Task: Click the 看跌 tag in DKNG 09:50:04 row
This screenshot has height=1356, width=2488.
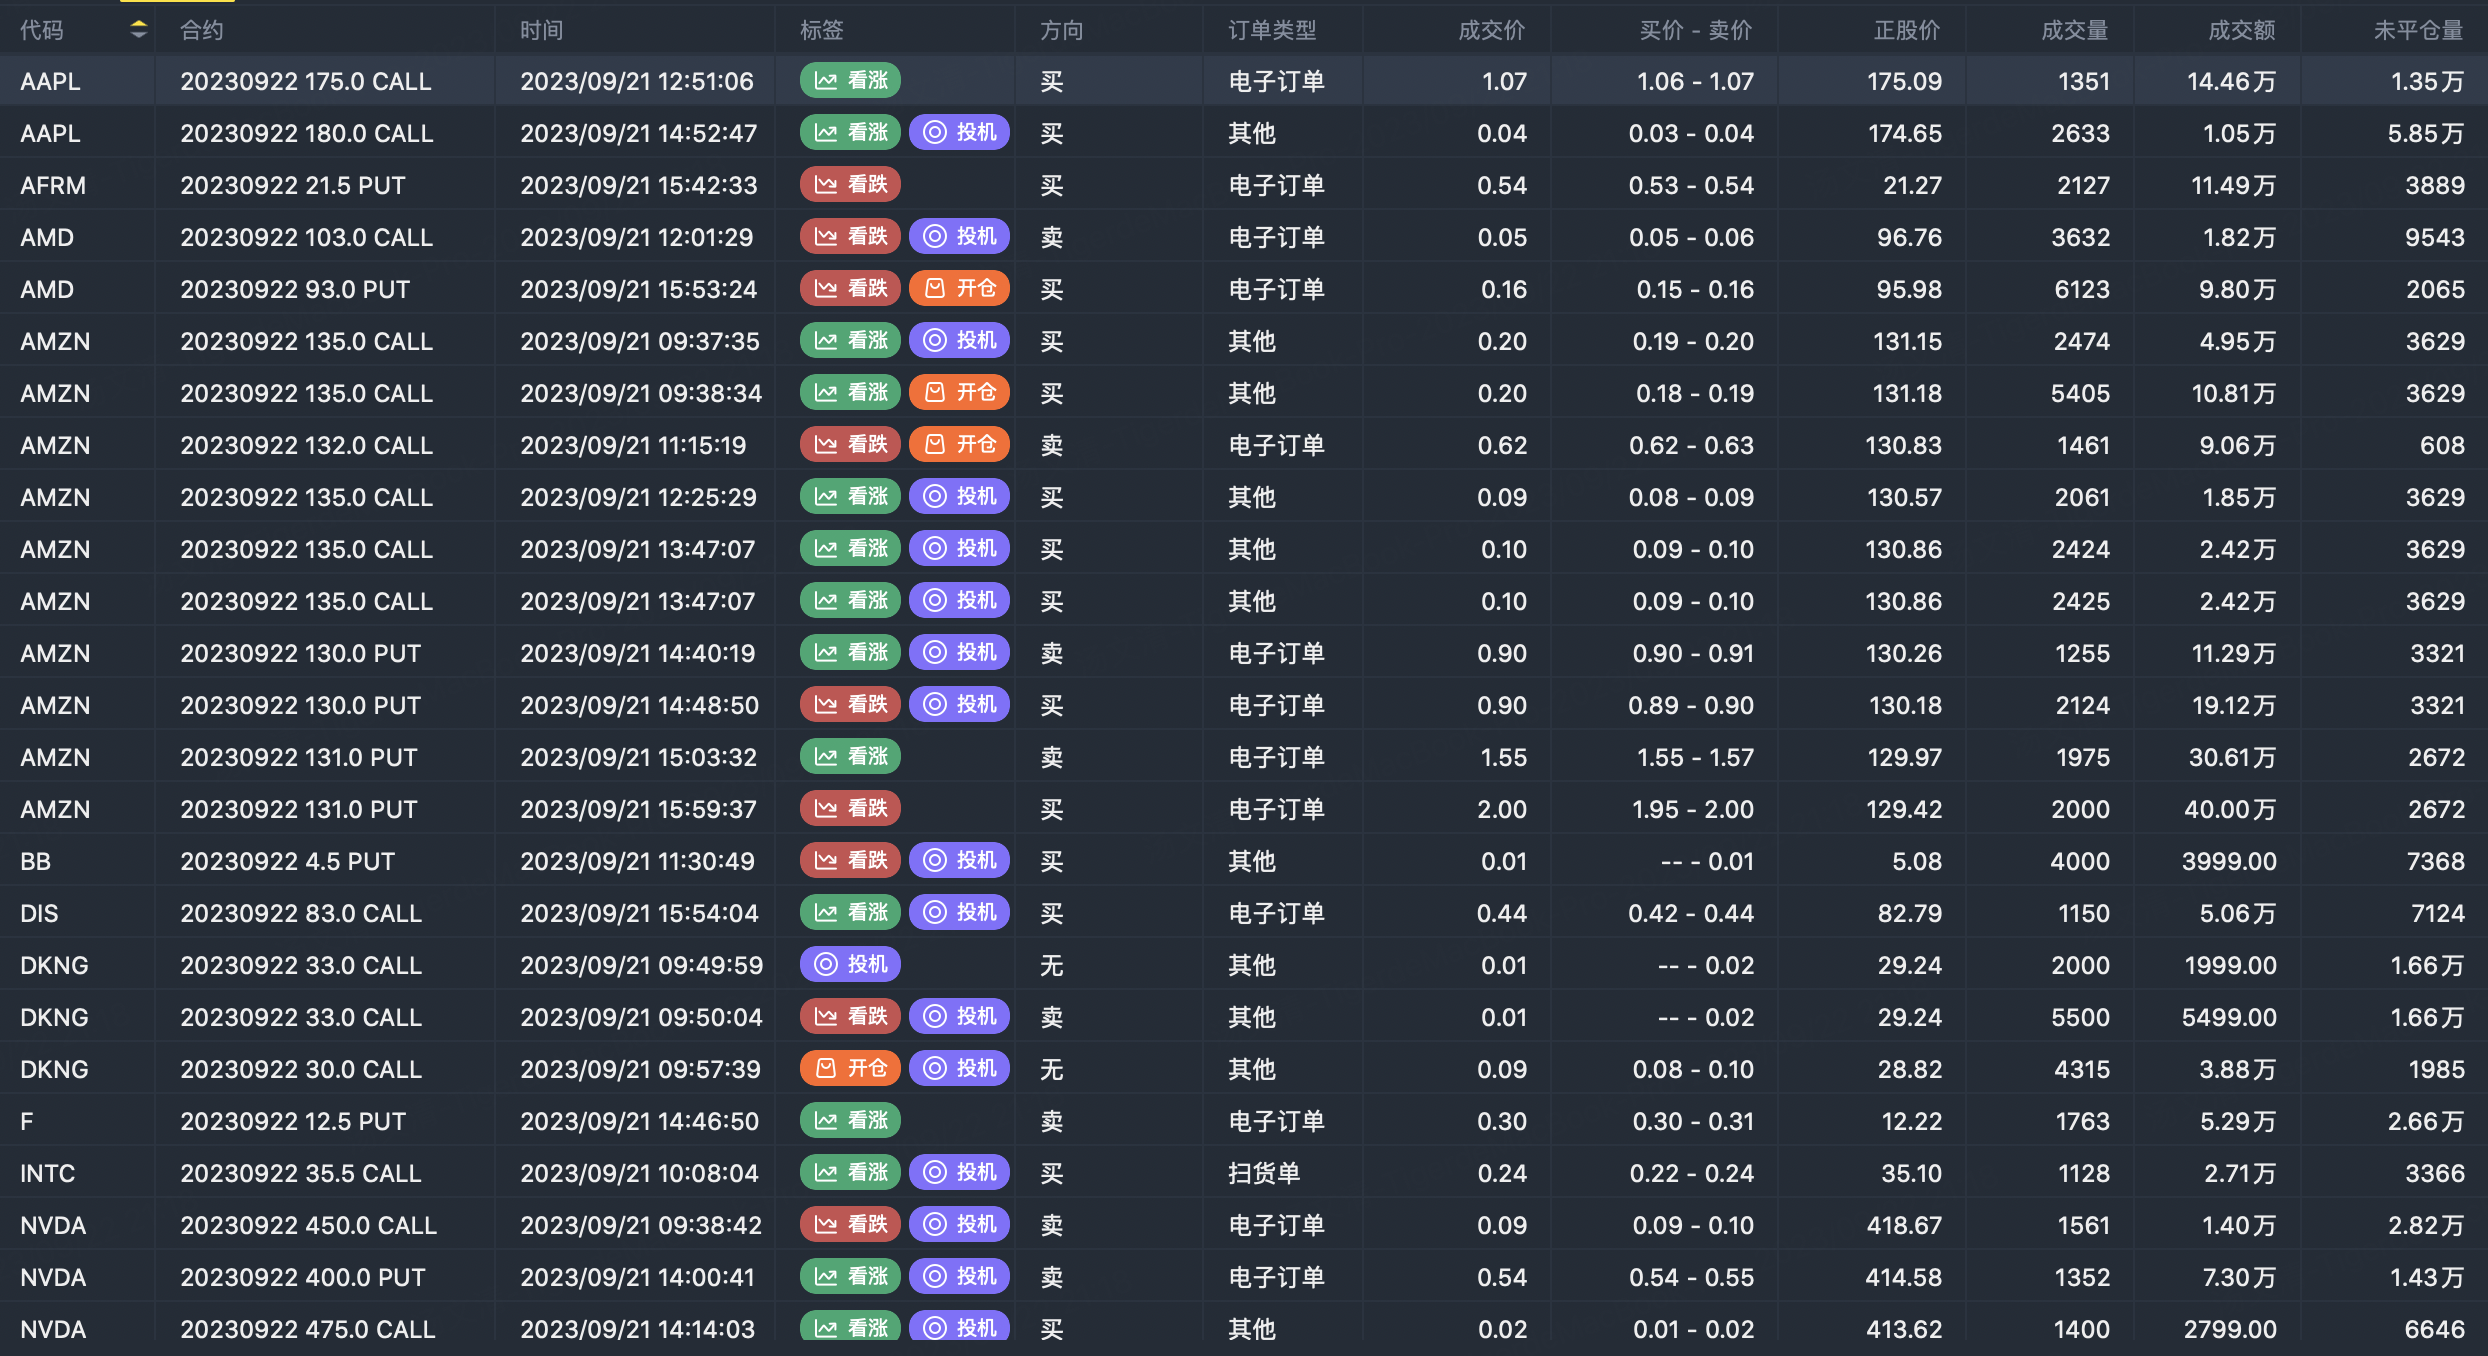Action: (x=850, y=1017)
